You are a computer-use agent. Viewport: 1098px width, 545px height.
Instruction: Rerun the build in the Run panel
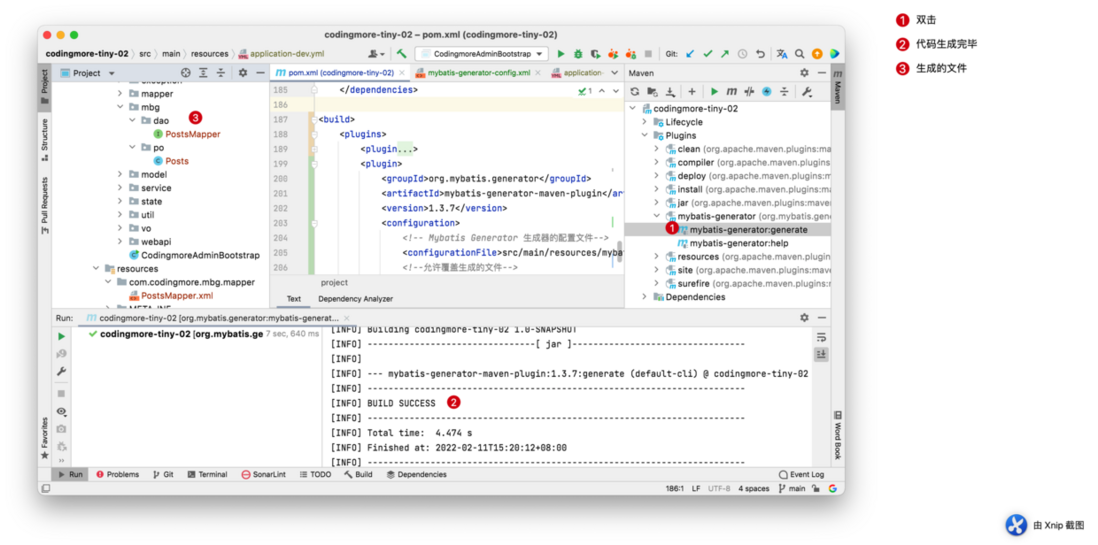click(62, 337)
